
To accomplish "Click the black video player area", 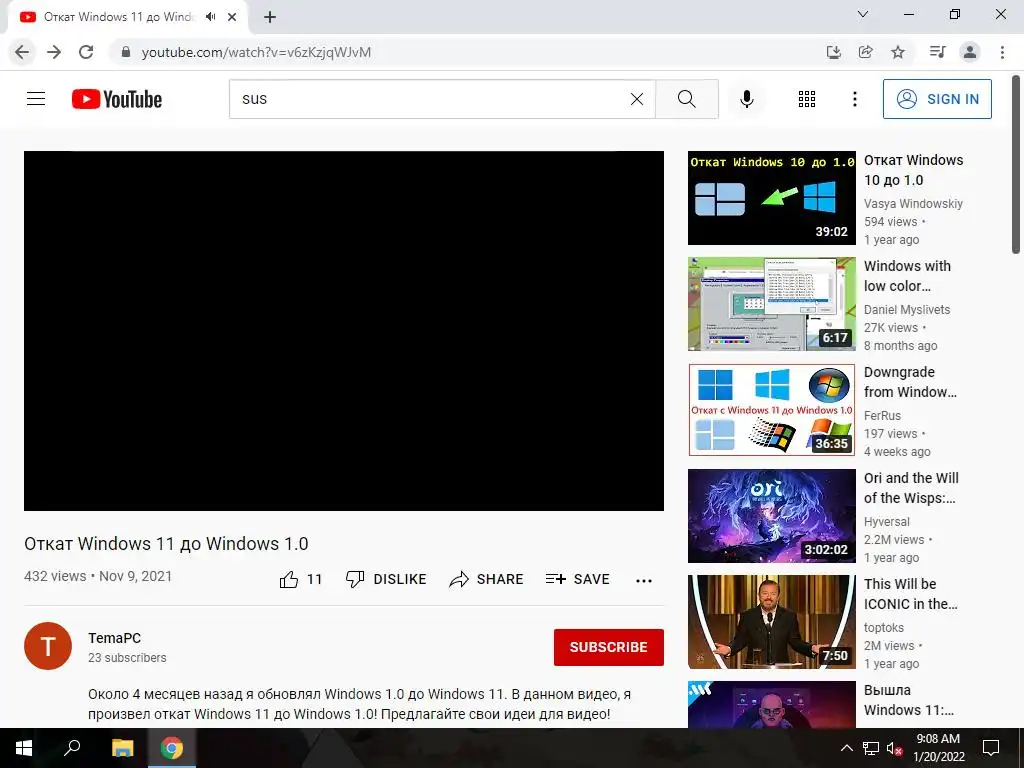I will 344,331.
